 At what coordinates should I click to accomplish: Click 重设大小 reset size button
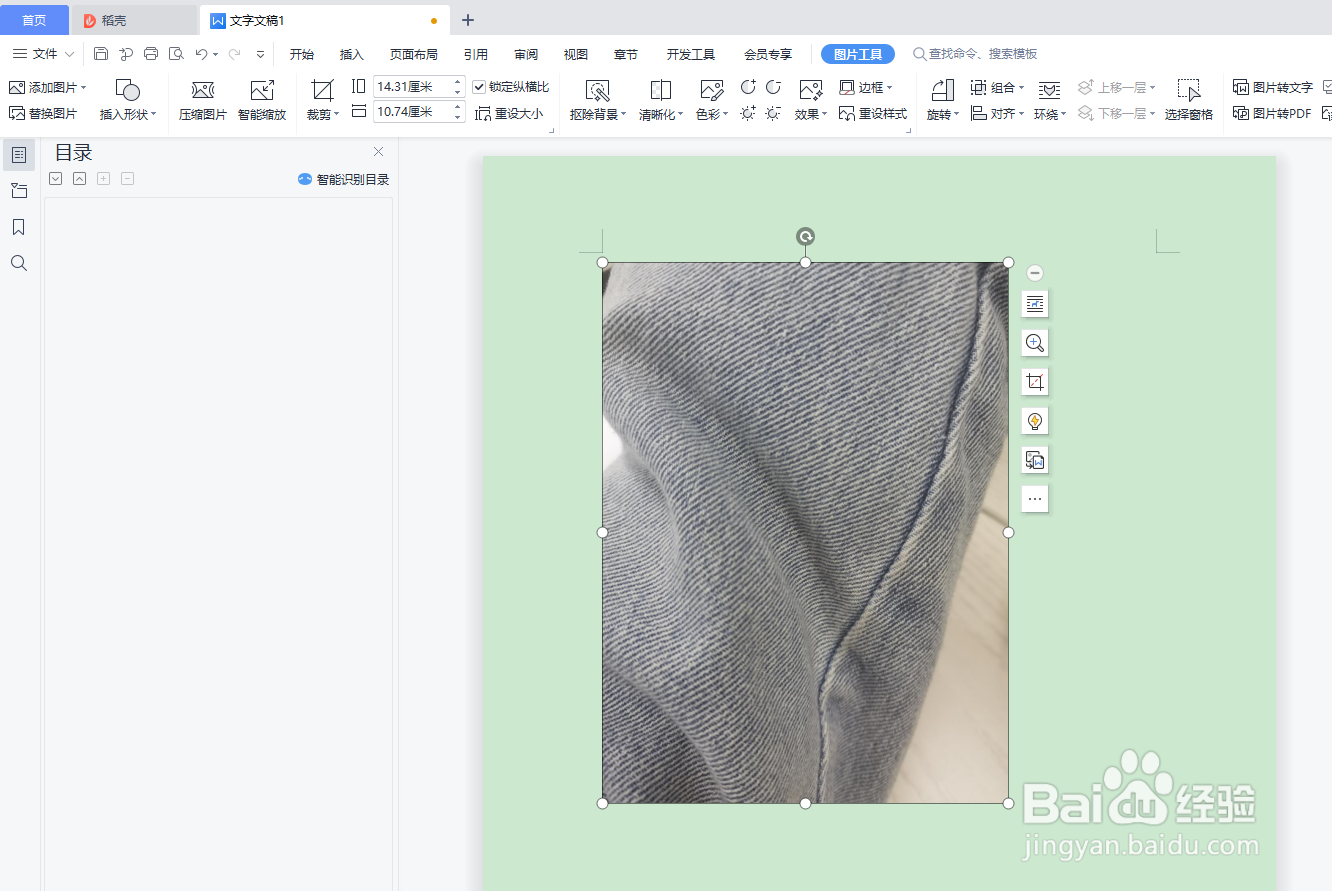[509, 114]
